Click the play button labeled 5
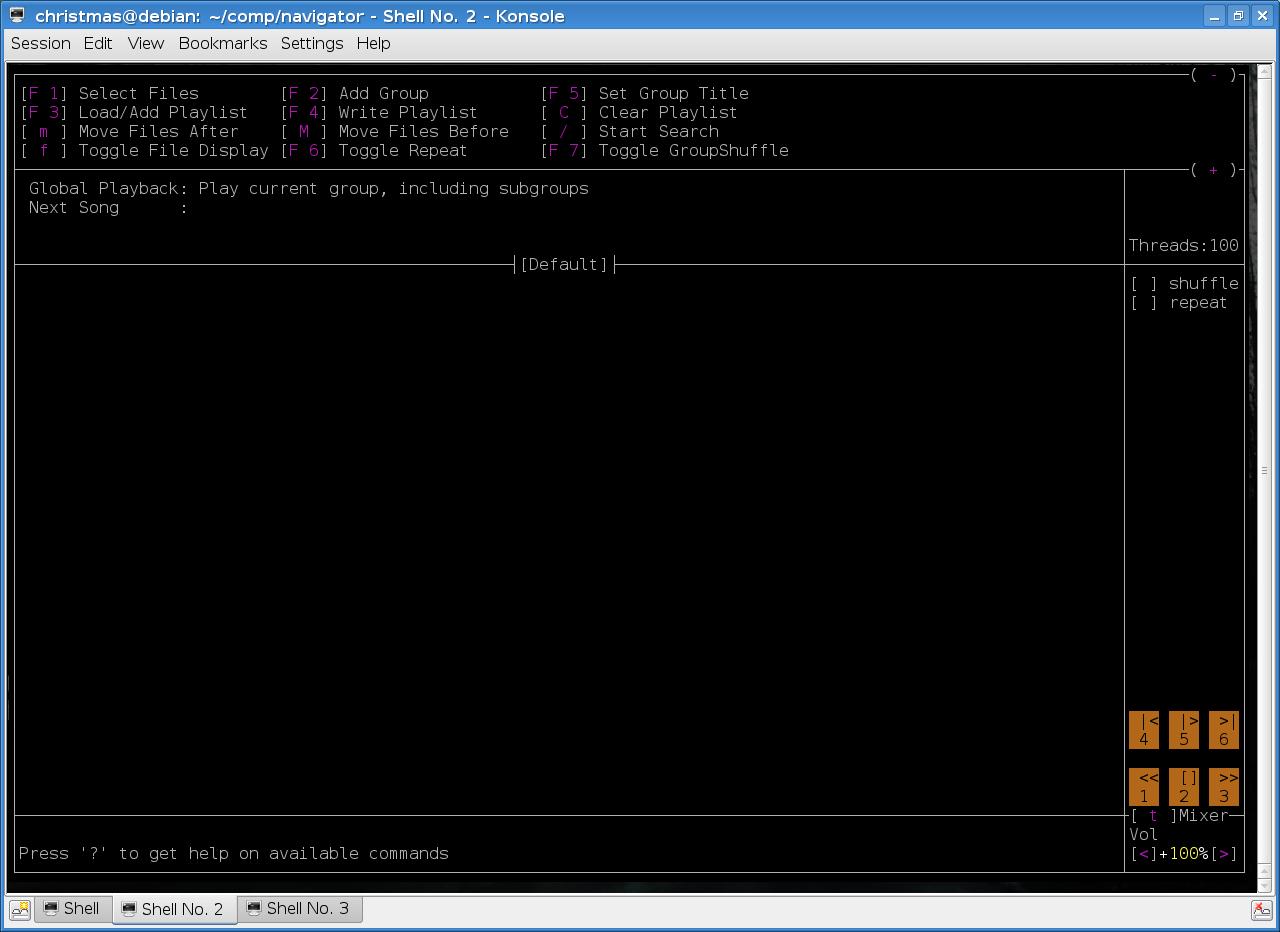The width and height of the screenshot is (1280, 932). (1183, 730)
